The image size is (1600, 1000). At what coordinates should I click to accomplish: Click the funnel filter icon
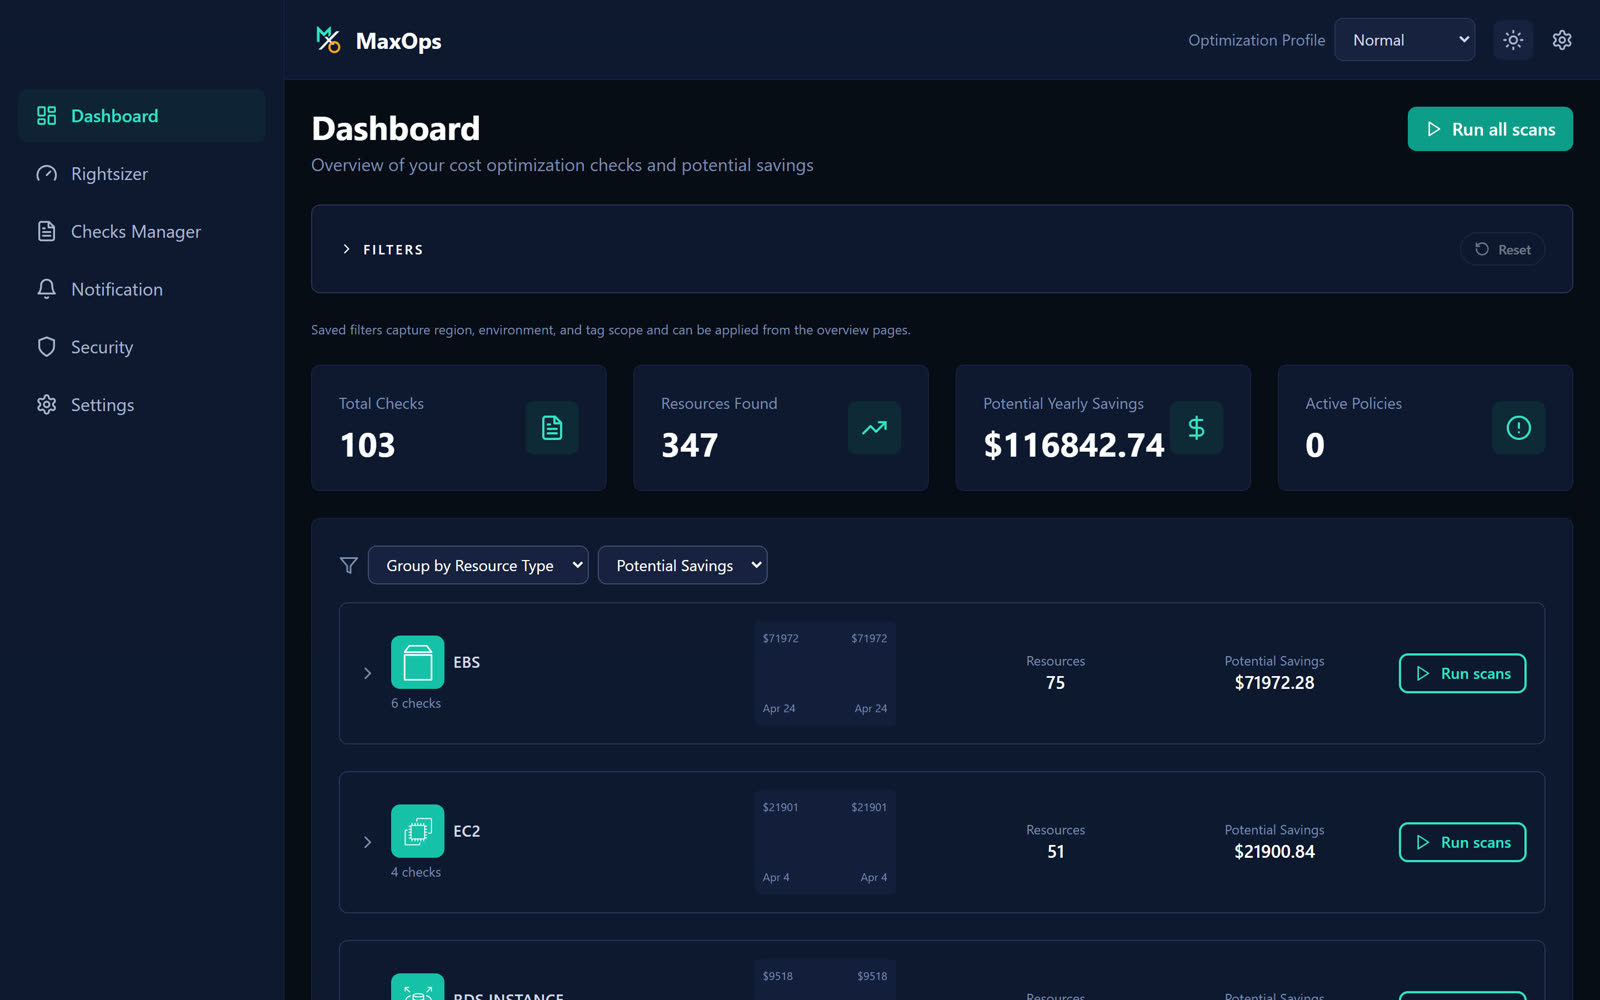coord(348,565)
